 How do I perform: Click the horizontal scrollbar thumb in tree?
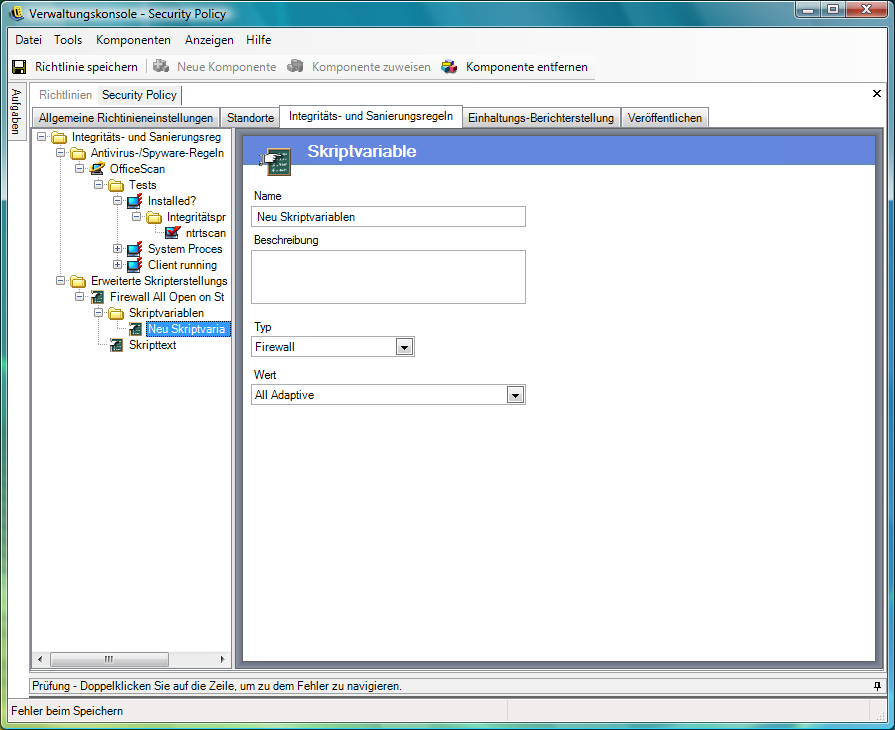tap(109, 659)
